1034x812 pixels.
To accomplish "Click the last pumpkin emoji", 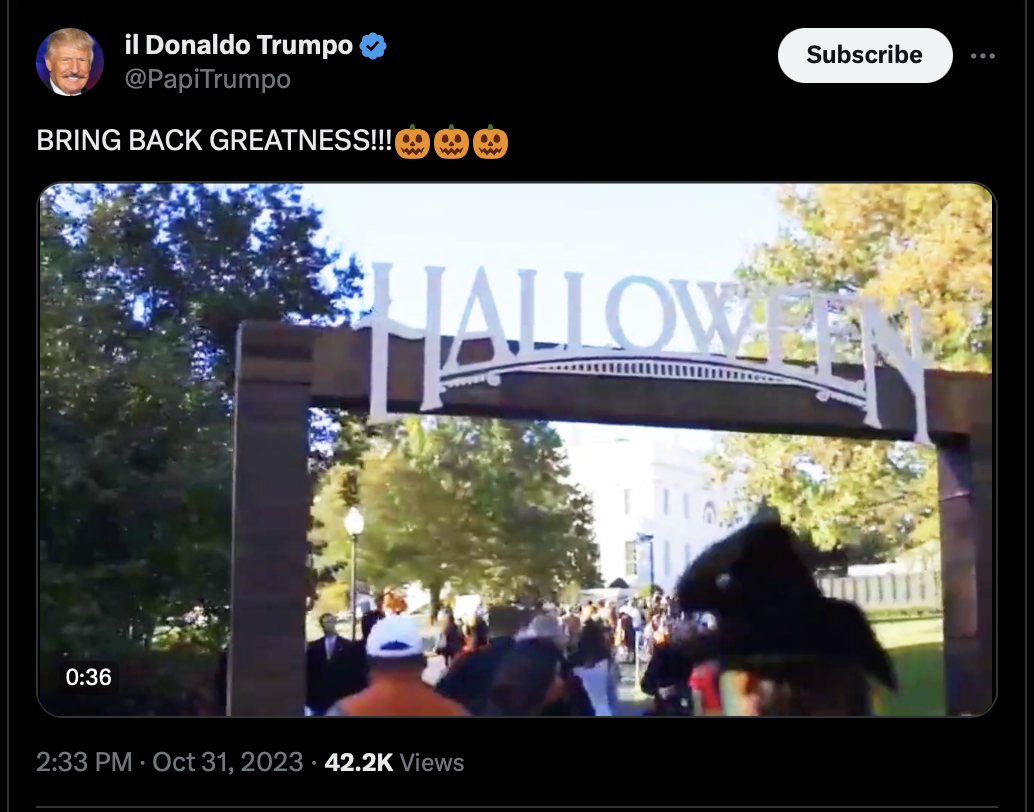I will point(491,142).
